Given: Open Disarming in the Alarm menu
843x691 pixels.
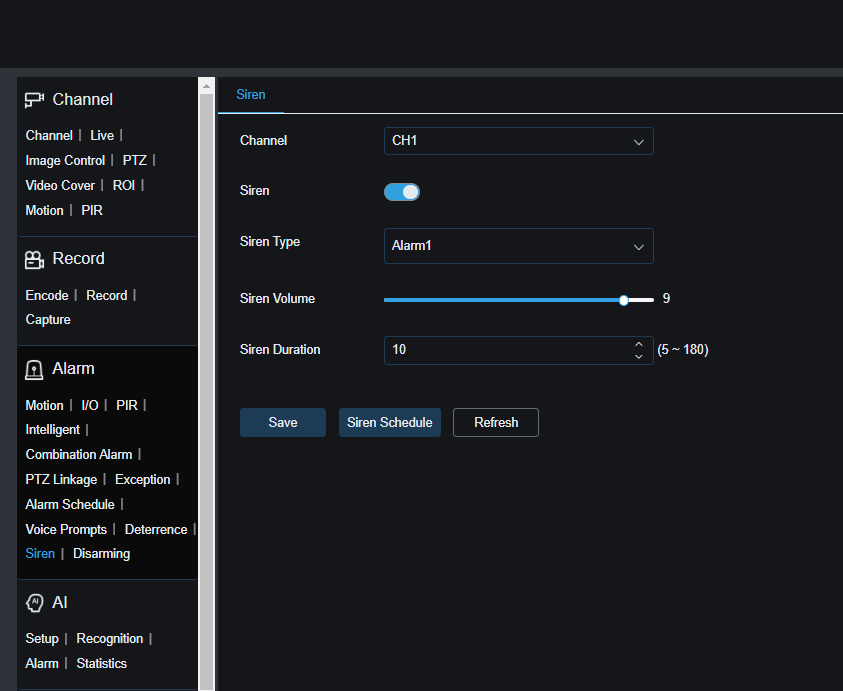Looking at the screenshot, I should (101, 553).
